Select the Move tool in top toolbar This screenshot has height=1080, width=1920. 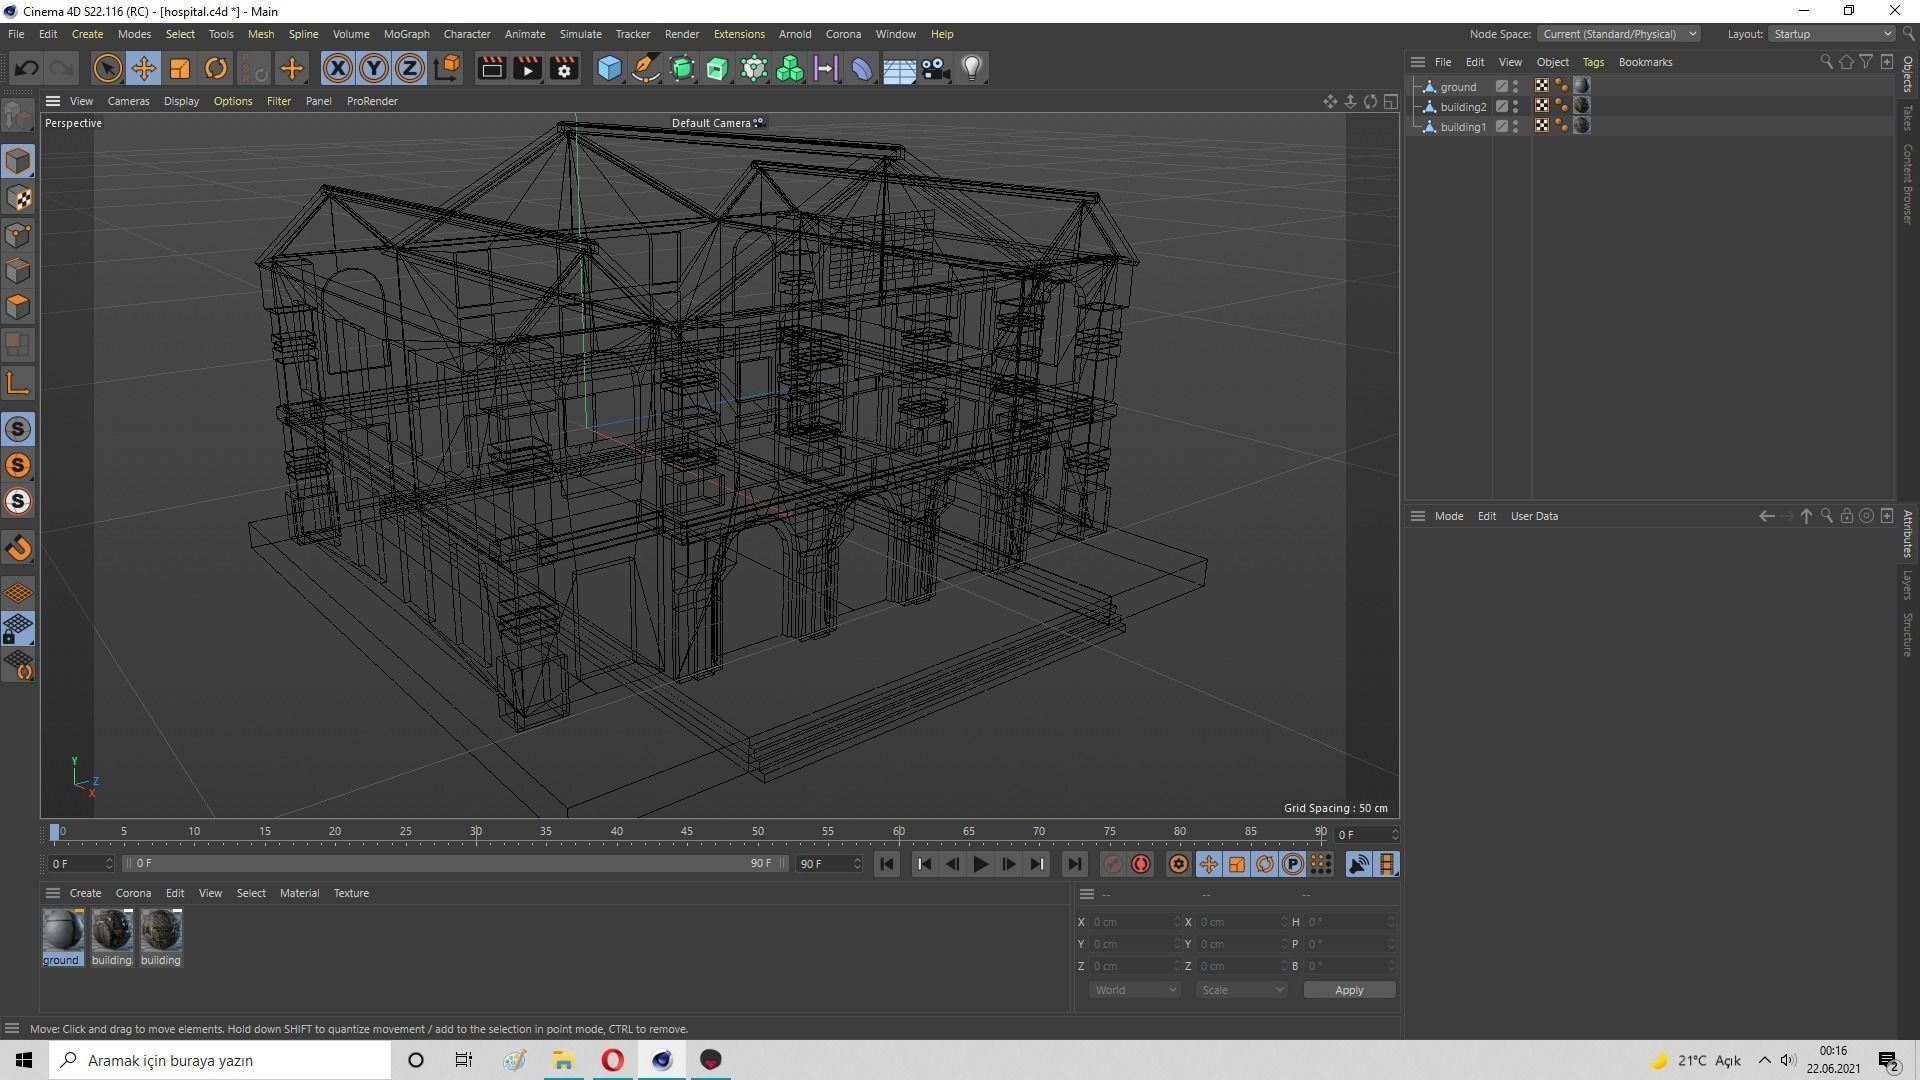point(143,68)
